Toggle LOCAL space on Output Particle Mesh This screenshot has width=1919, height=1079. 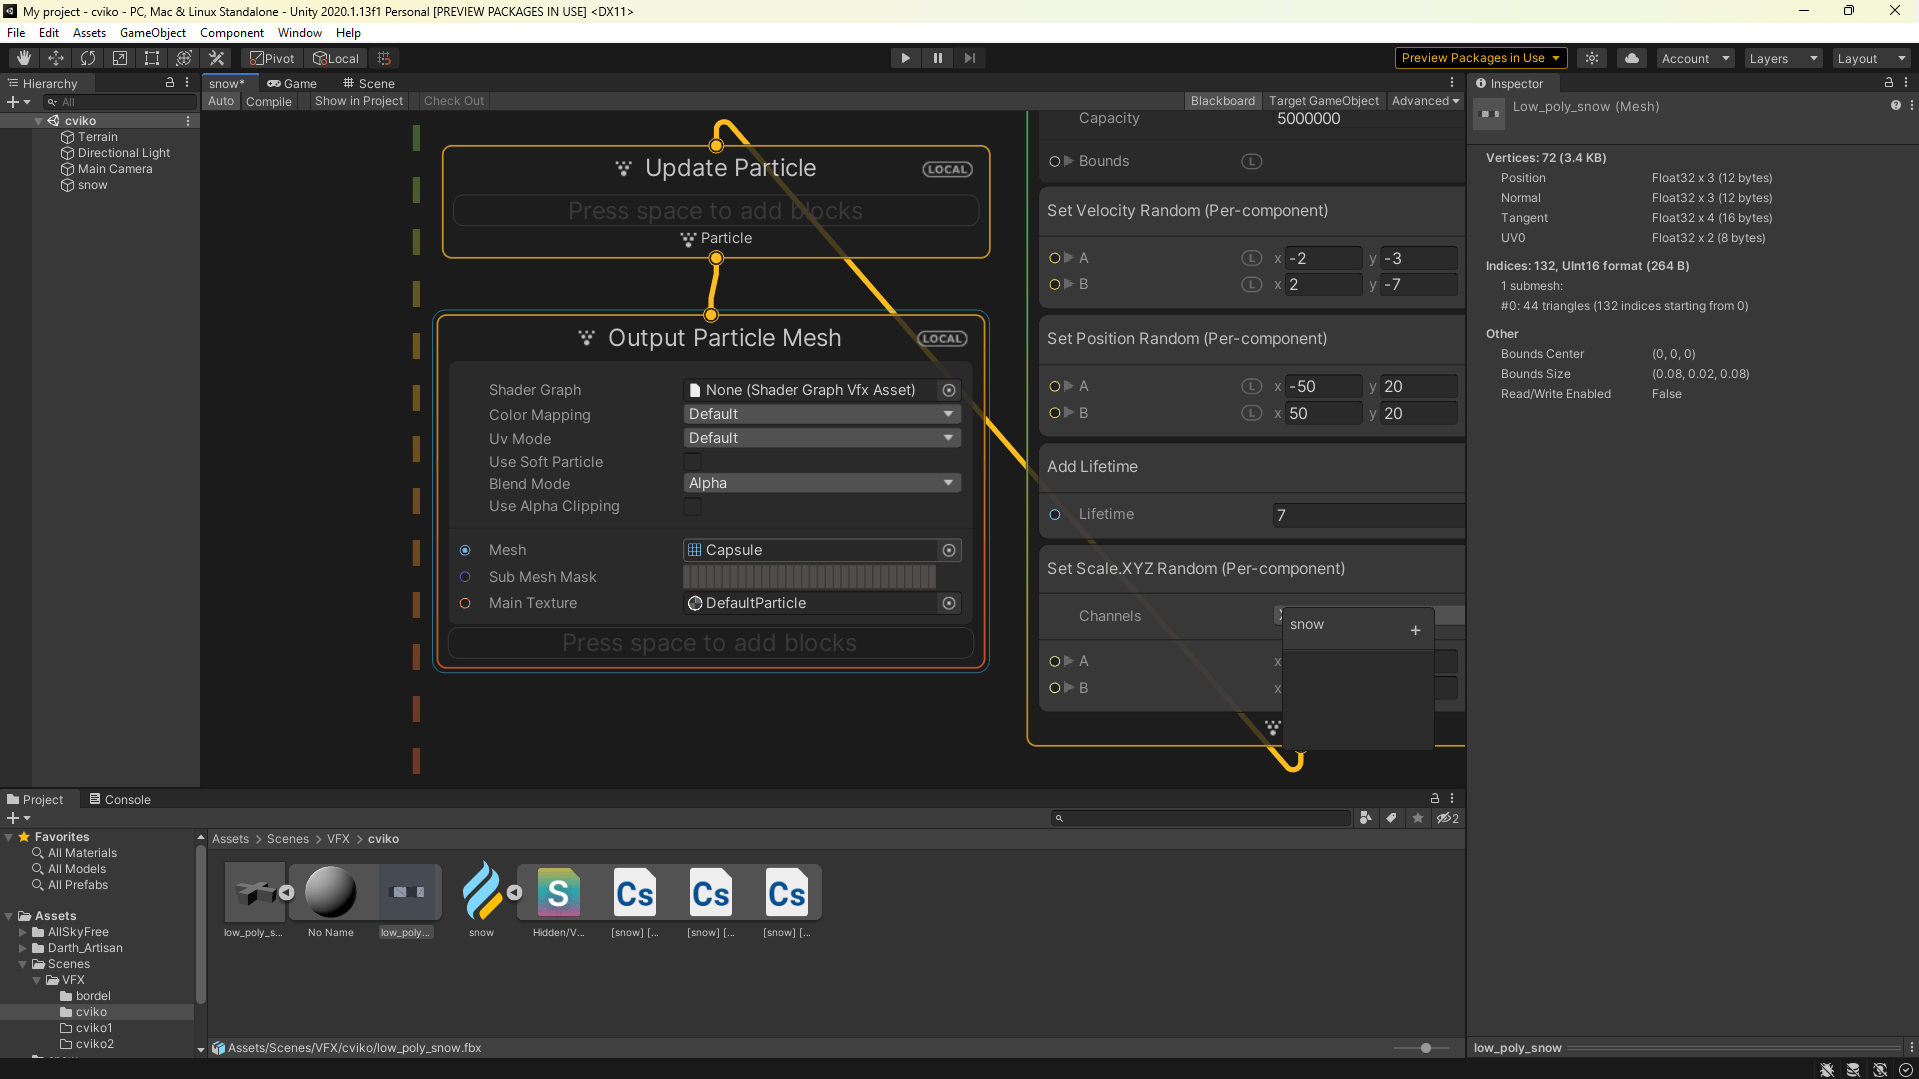click(x=942, y=338)
